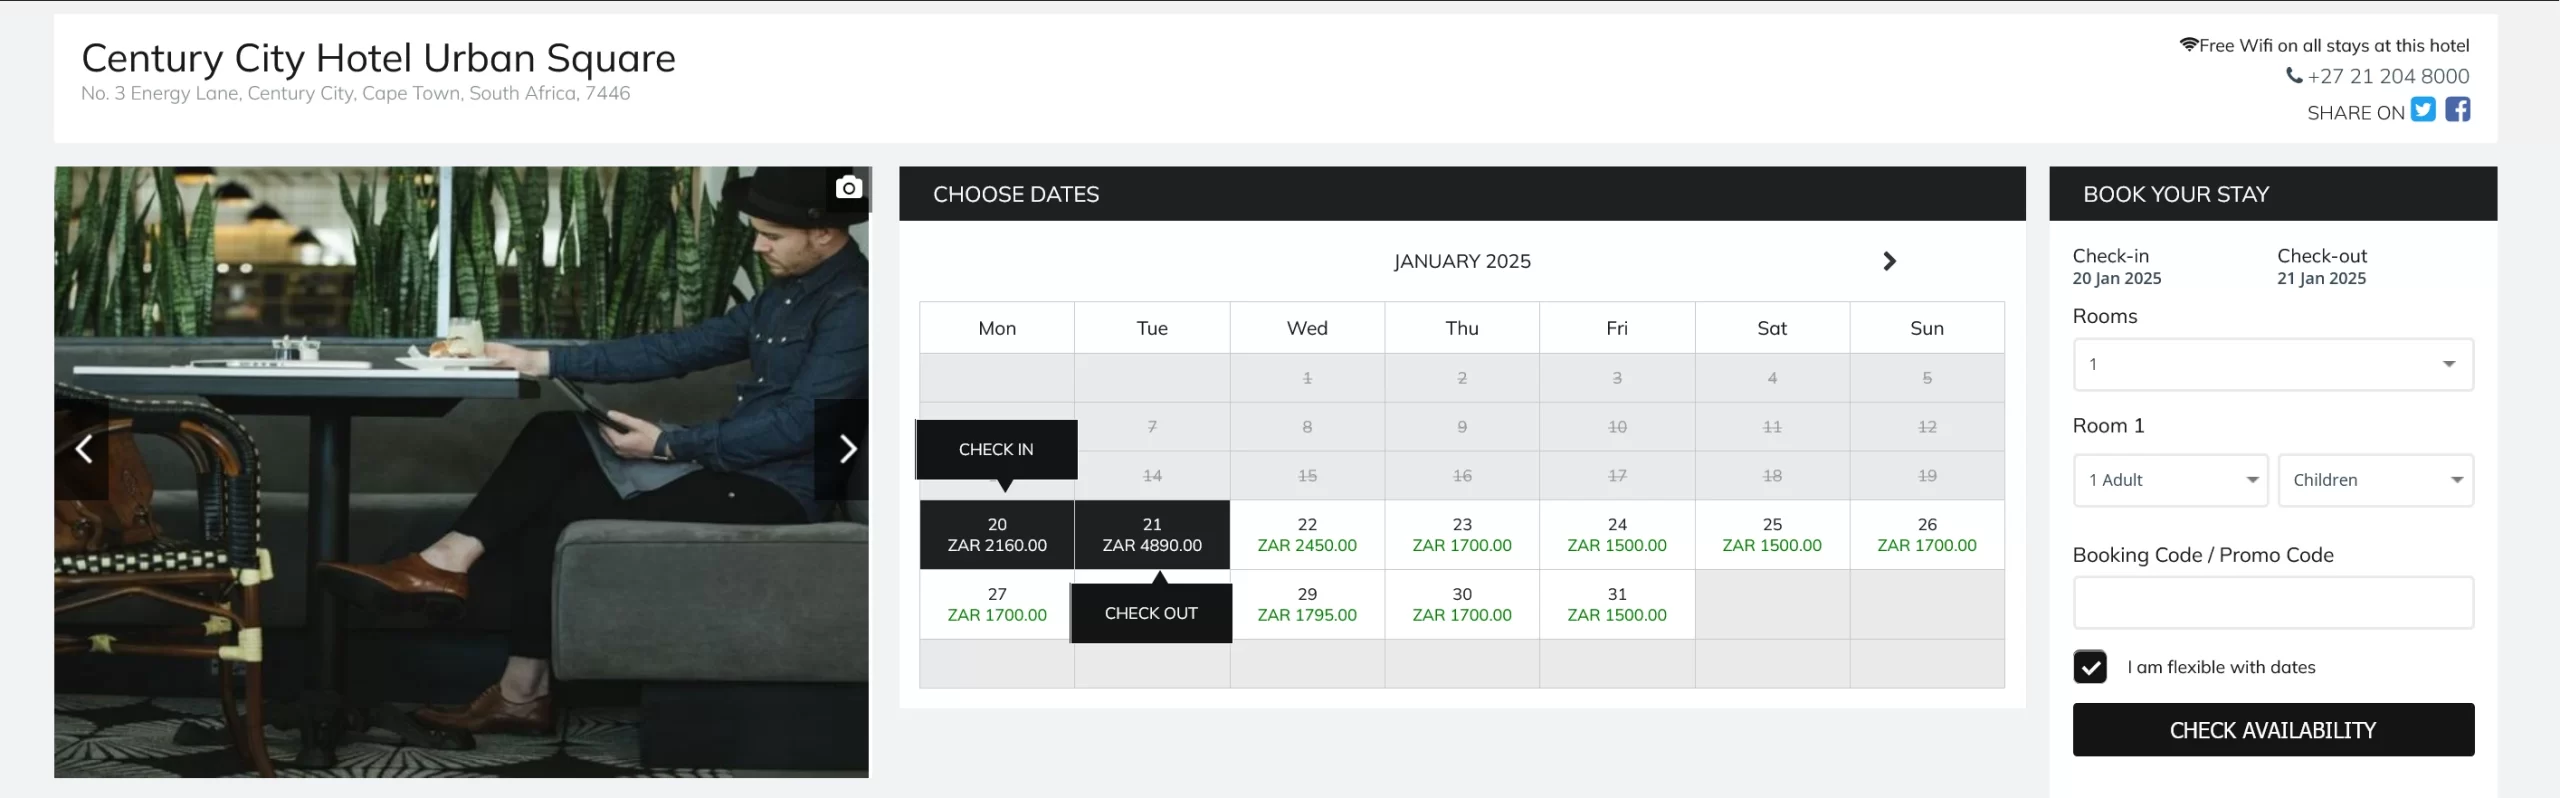Viewport: 2560px width, 798px height.
Task: Open the Rooms dropdown
Action: click(x=2273, y=364)
